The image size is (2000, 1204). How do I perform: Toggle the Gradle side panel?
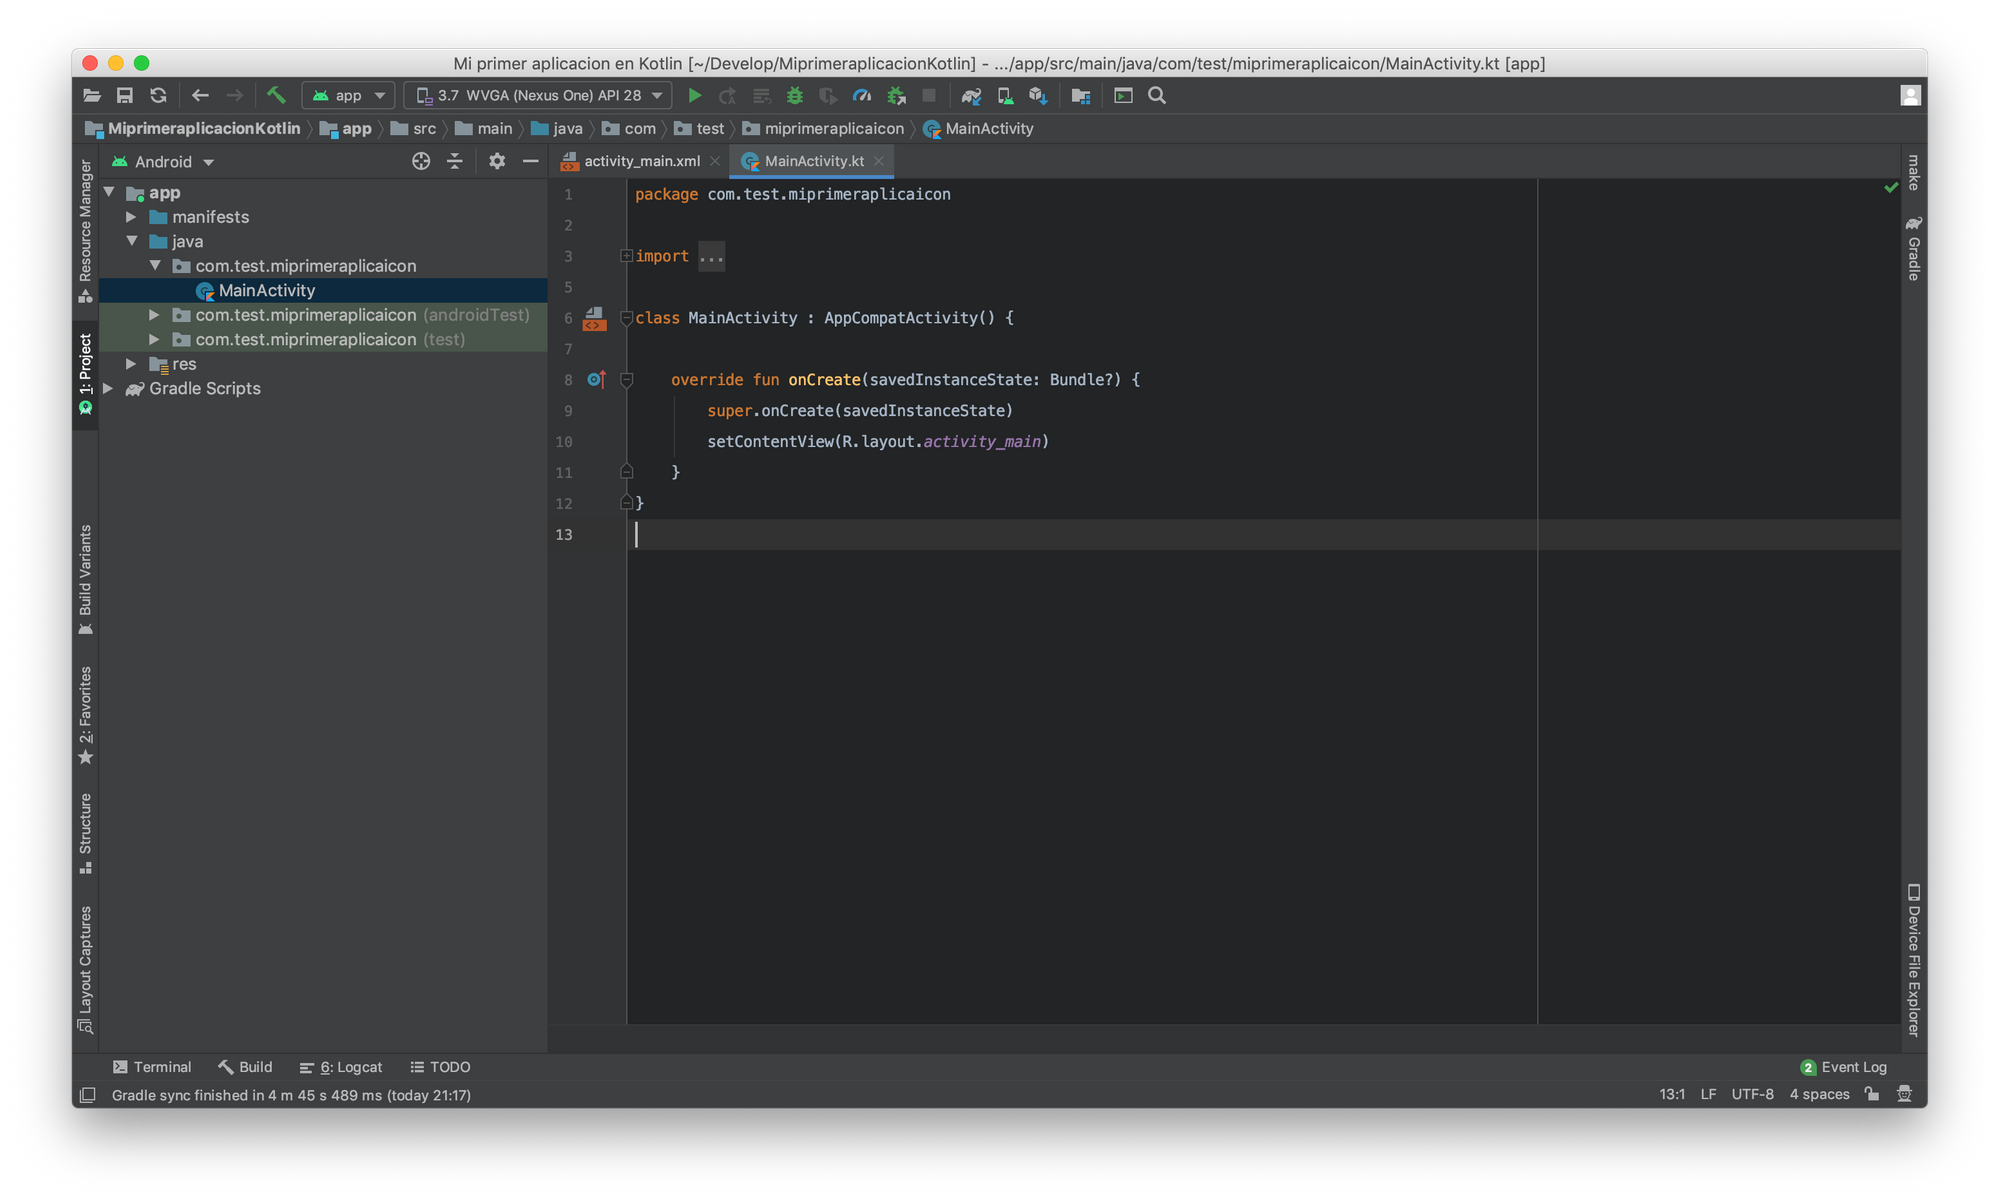coord(1913,250)
